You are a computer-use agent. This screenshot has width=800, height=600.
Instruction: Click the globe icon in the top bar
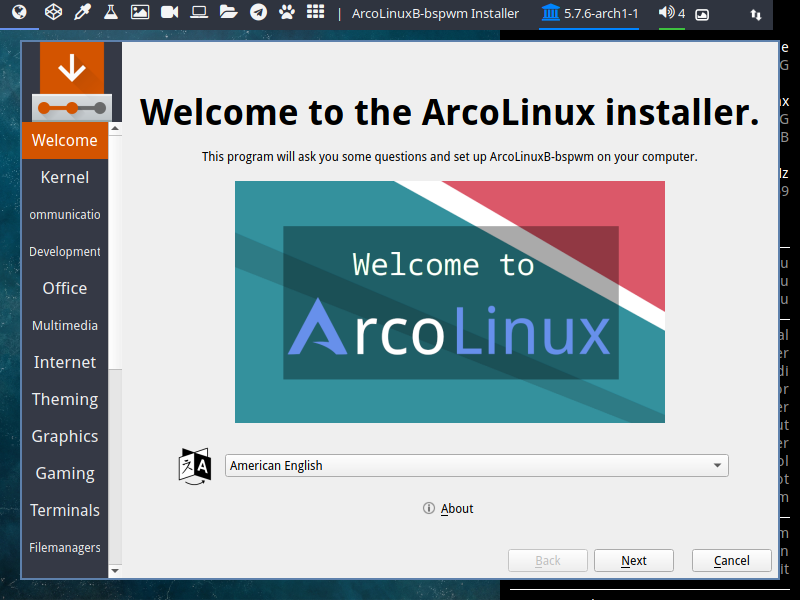19,12
